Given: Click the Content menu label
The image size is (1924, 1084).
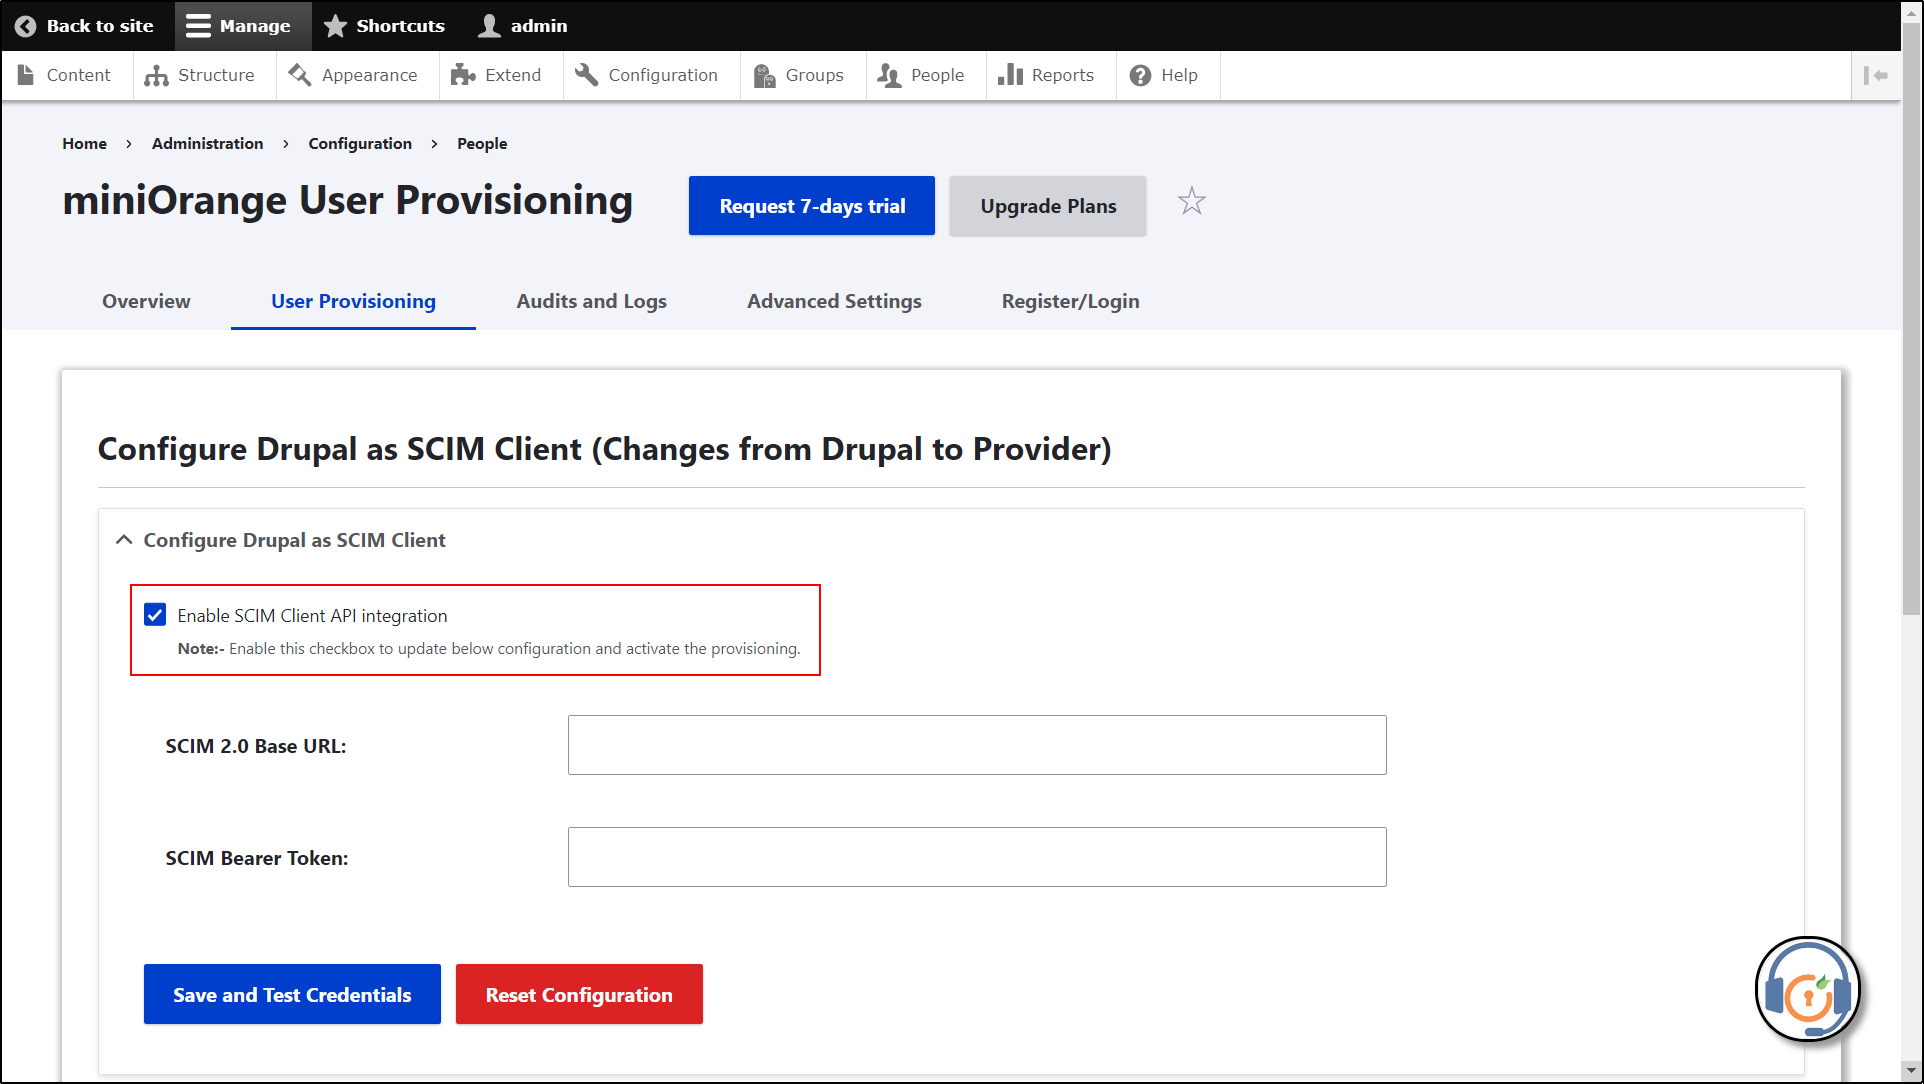Looking at the screenshot, I should click(79, 75).
